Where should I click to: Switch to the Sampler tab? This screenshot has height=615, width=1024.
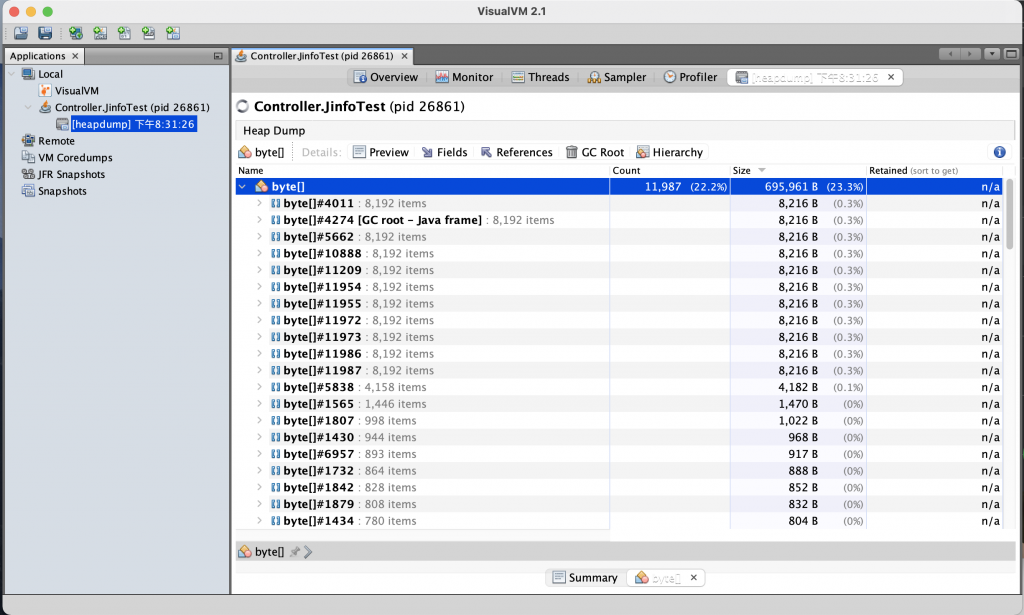click(616, 77)
